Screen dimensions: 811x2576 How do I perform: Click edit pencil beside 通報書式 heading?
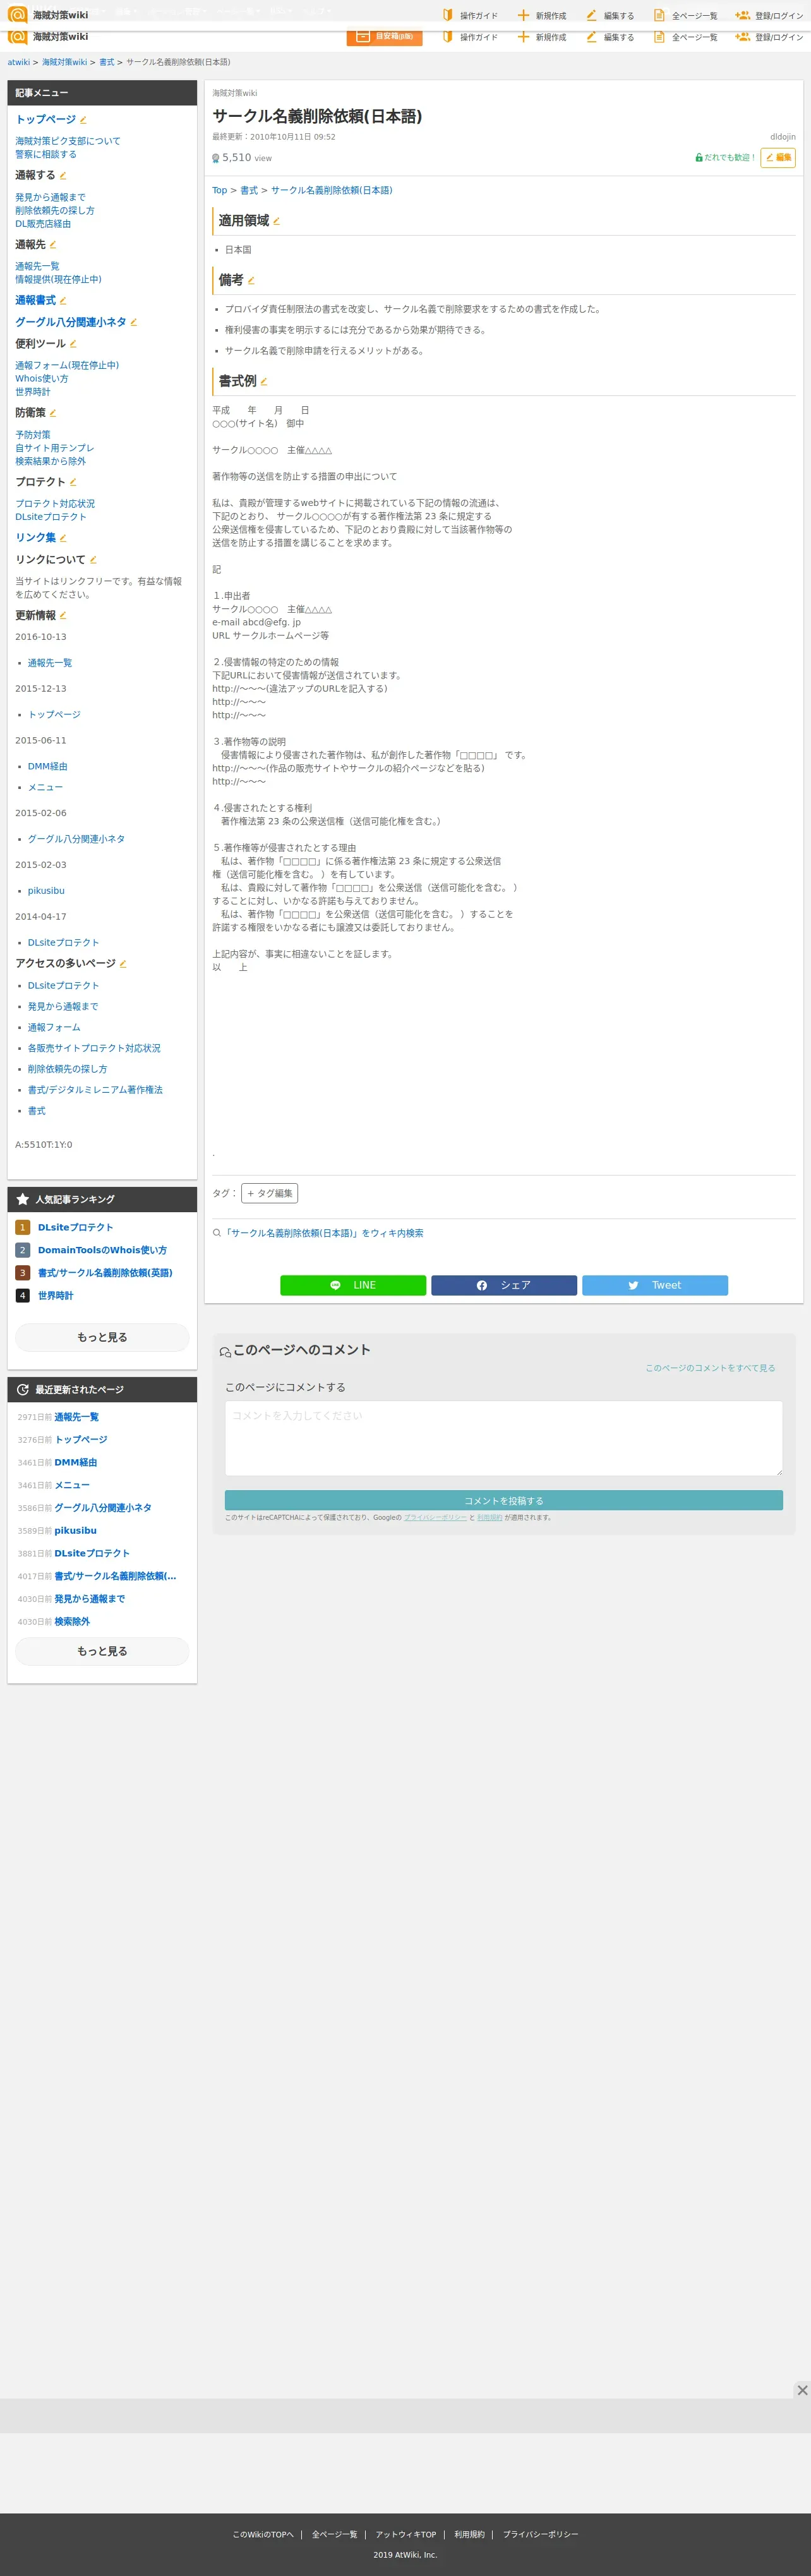(63, 301)
